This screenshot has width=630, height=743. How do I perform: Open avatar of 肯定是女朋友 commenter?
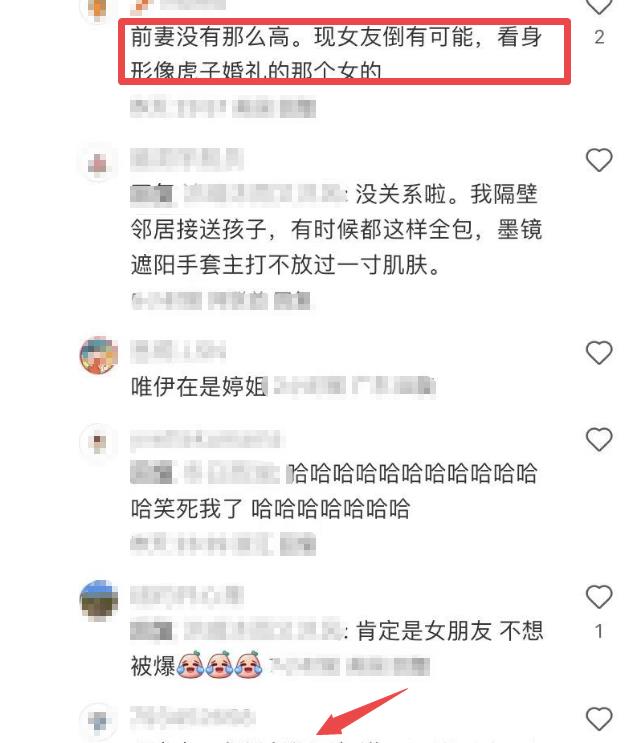[x=99, y=599]
